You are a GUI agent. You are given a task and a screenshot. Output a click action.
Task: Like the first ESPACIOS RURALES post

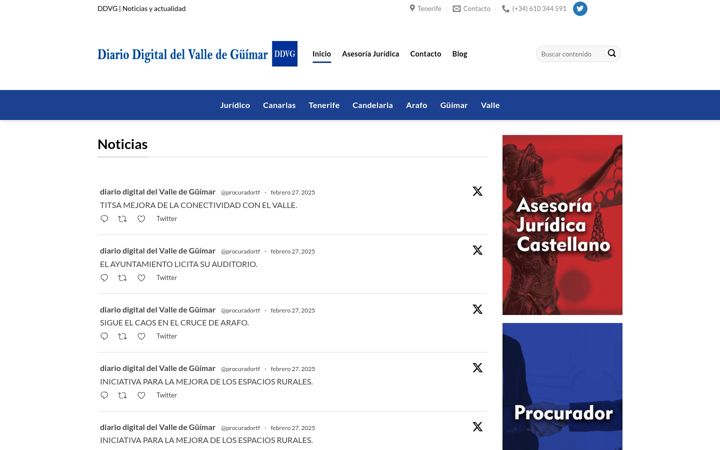click(141, 395)
